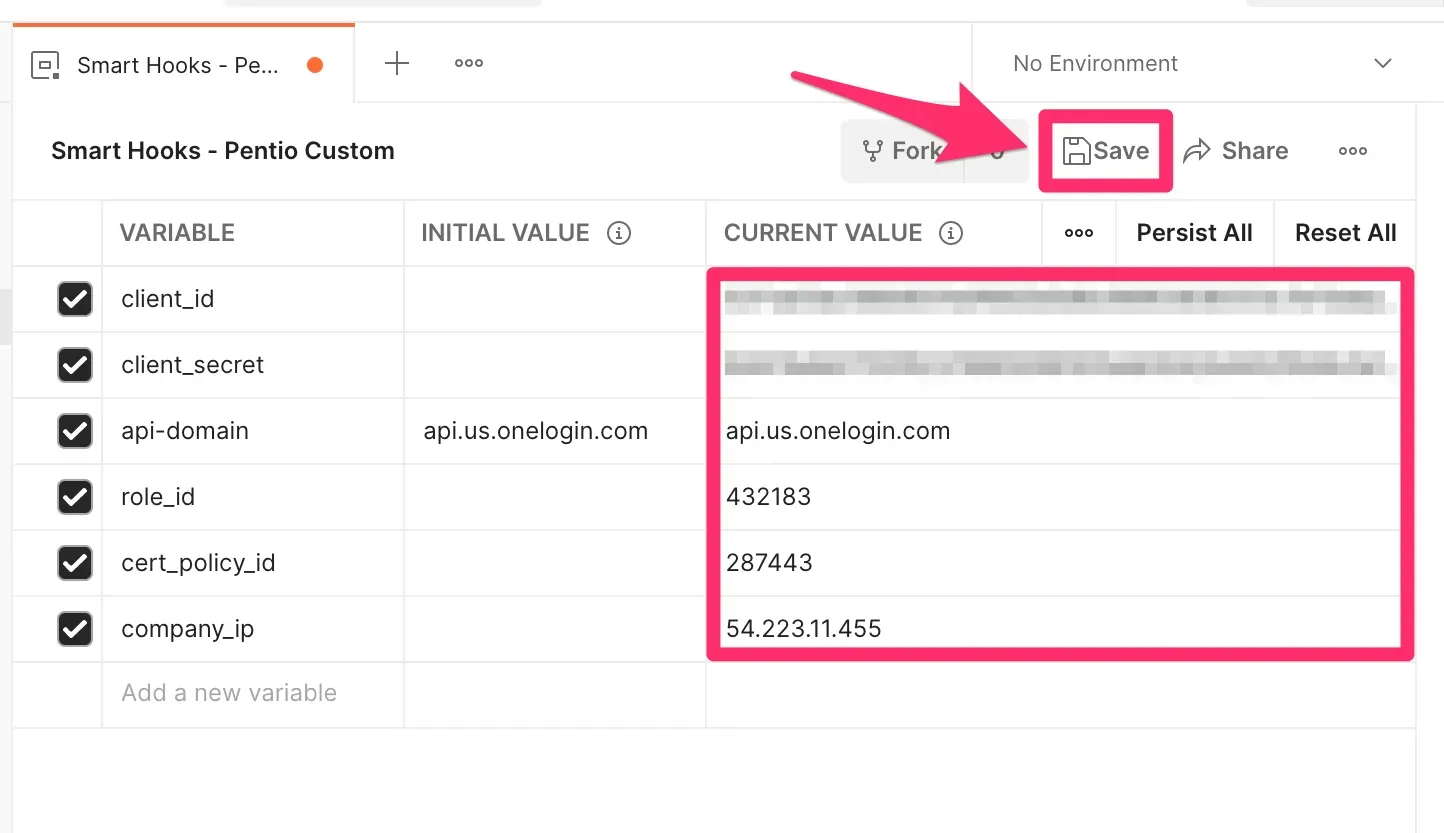This screenshot has width=1444, height=833.
Task: Click the tab overflow three-dots icon
Action: coord(468,63)
